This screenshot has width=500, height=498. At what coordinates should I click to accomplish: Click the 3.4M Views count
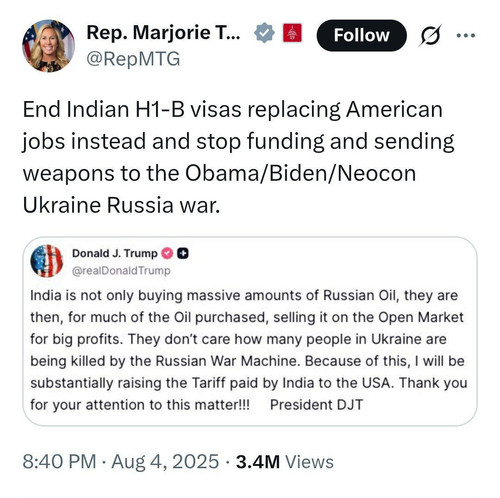point(285,462)
